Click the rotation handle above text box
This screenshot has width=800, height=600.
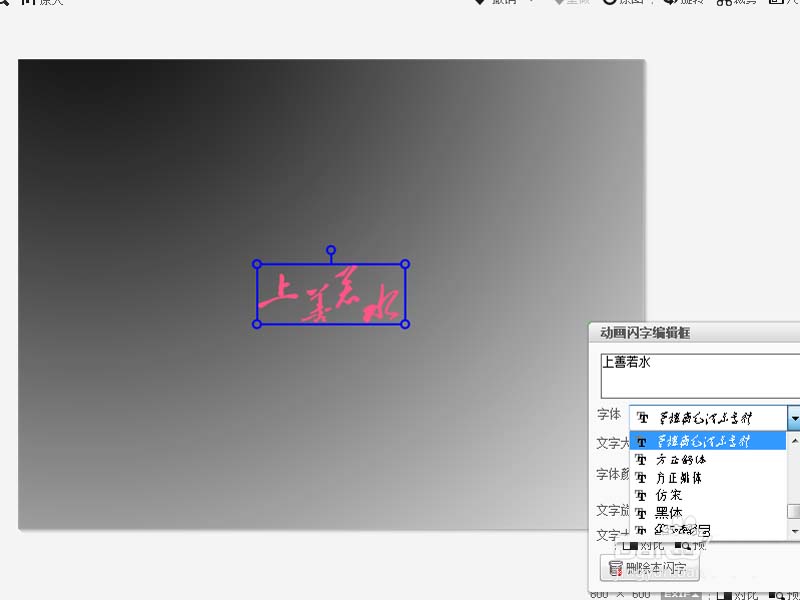[x=331, y=251]
